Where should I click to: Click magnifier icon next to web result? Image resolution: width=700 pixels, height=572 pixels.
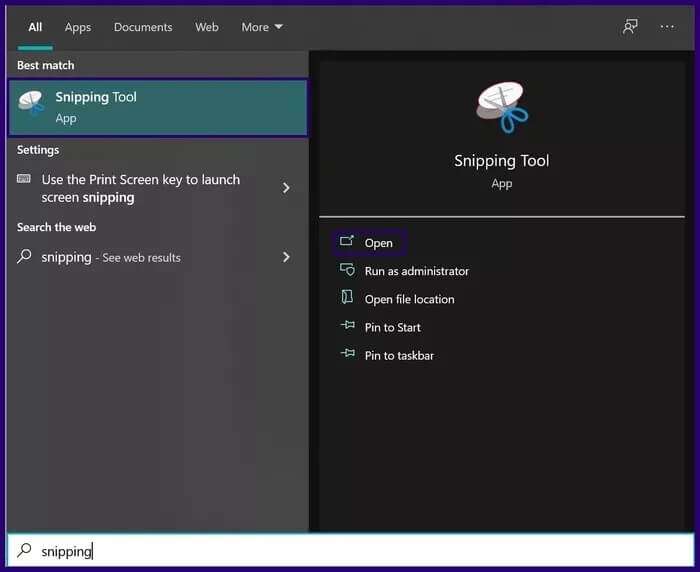[25, 256]
